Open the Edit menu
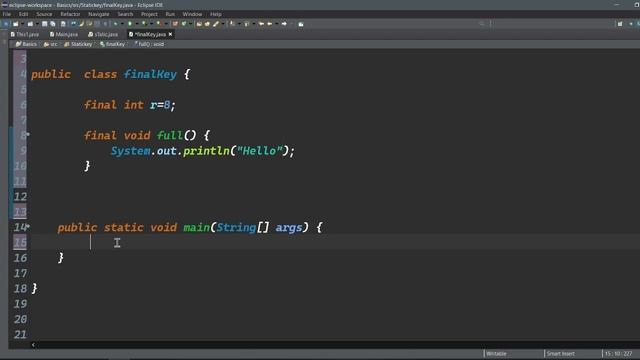This screenshot has width=640, height=360. (x=23, y=14)
